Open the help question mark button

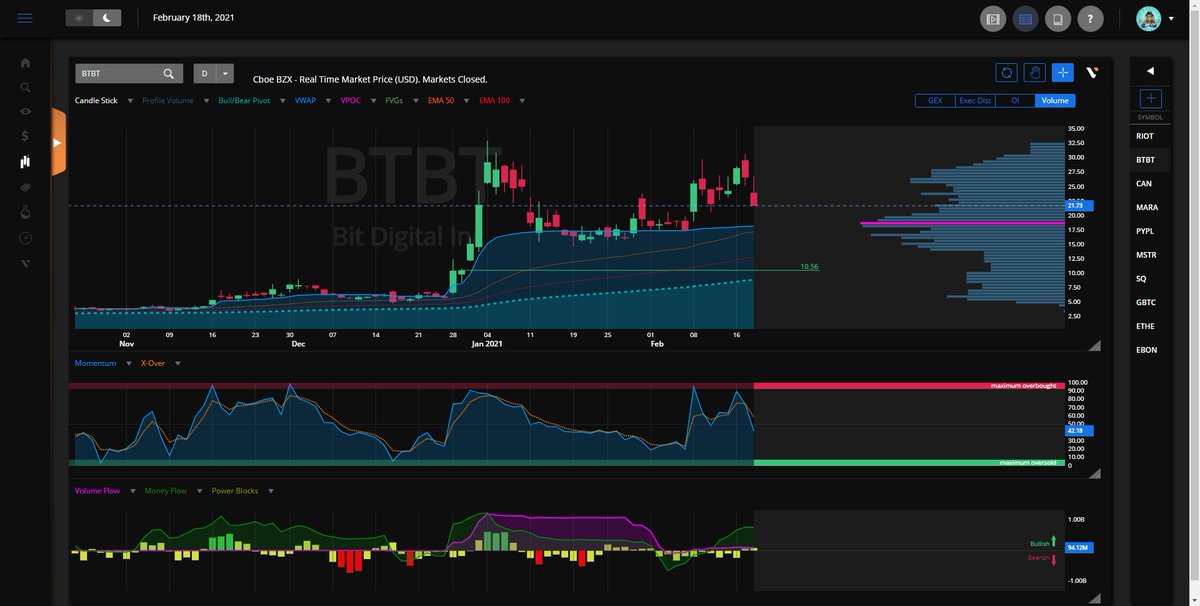(1091, 18)
